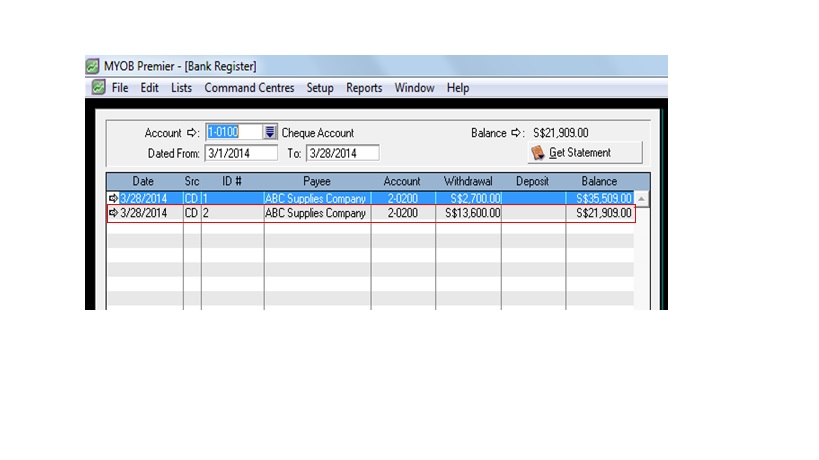Open the Reports menu
This screenshot has height=460, width=819.
coord(364,88)
